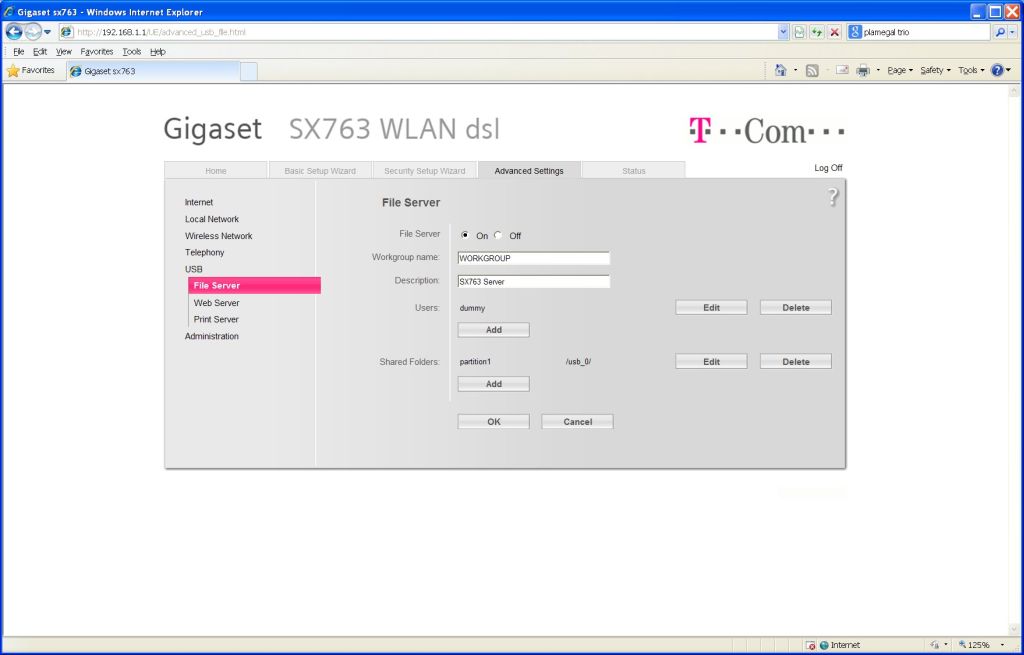Expand the Home button dropdown arrow

(795, 71)
